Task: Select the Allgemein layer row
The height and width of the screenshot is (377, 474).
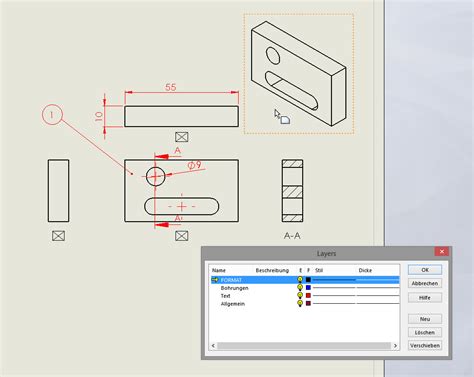Action: [305, 304]
